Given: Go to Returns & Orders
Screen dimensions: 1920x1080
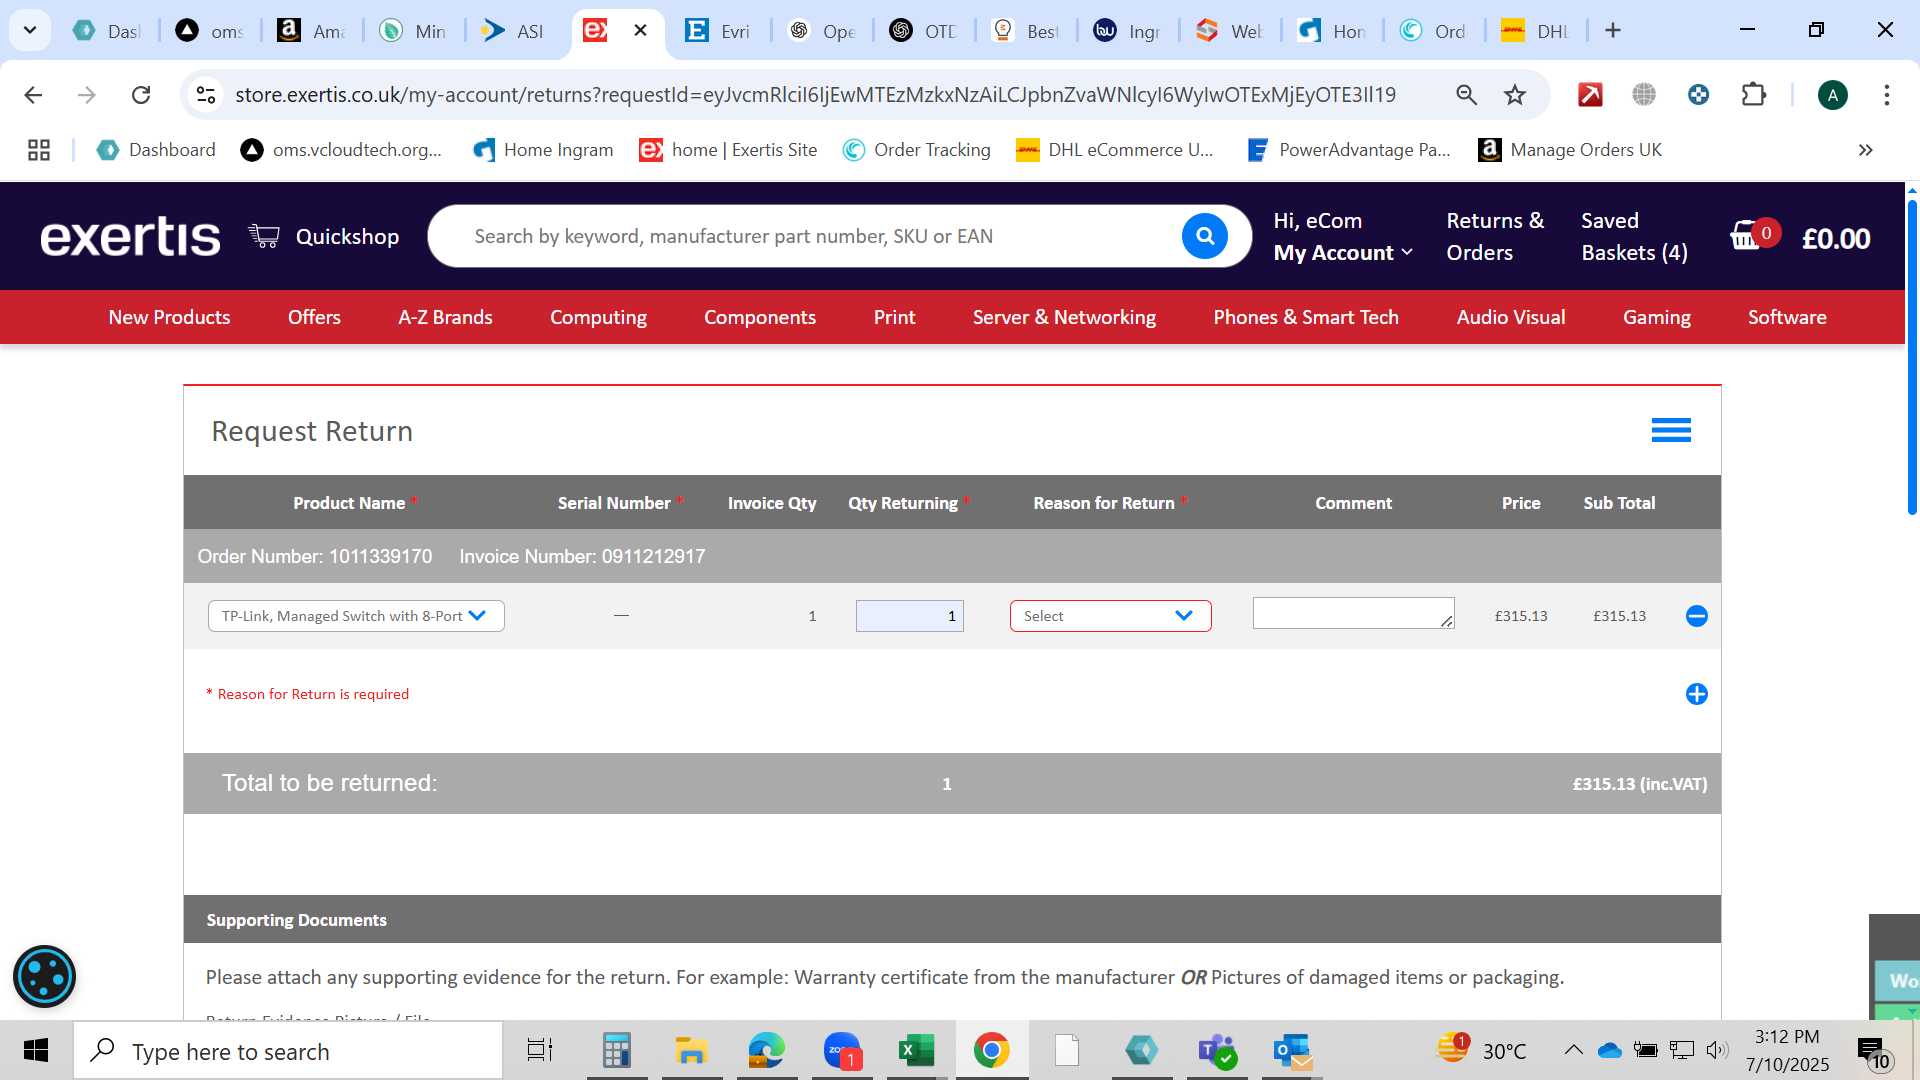Looking at the screenshot, I should [1495, 237].
